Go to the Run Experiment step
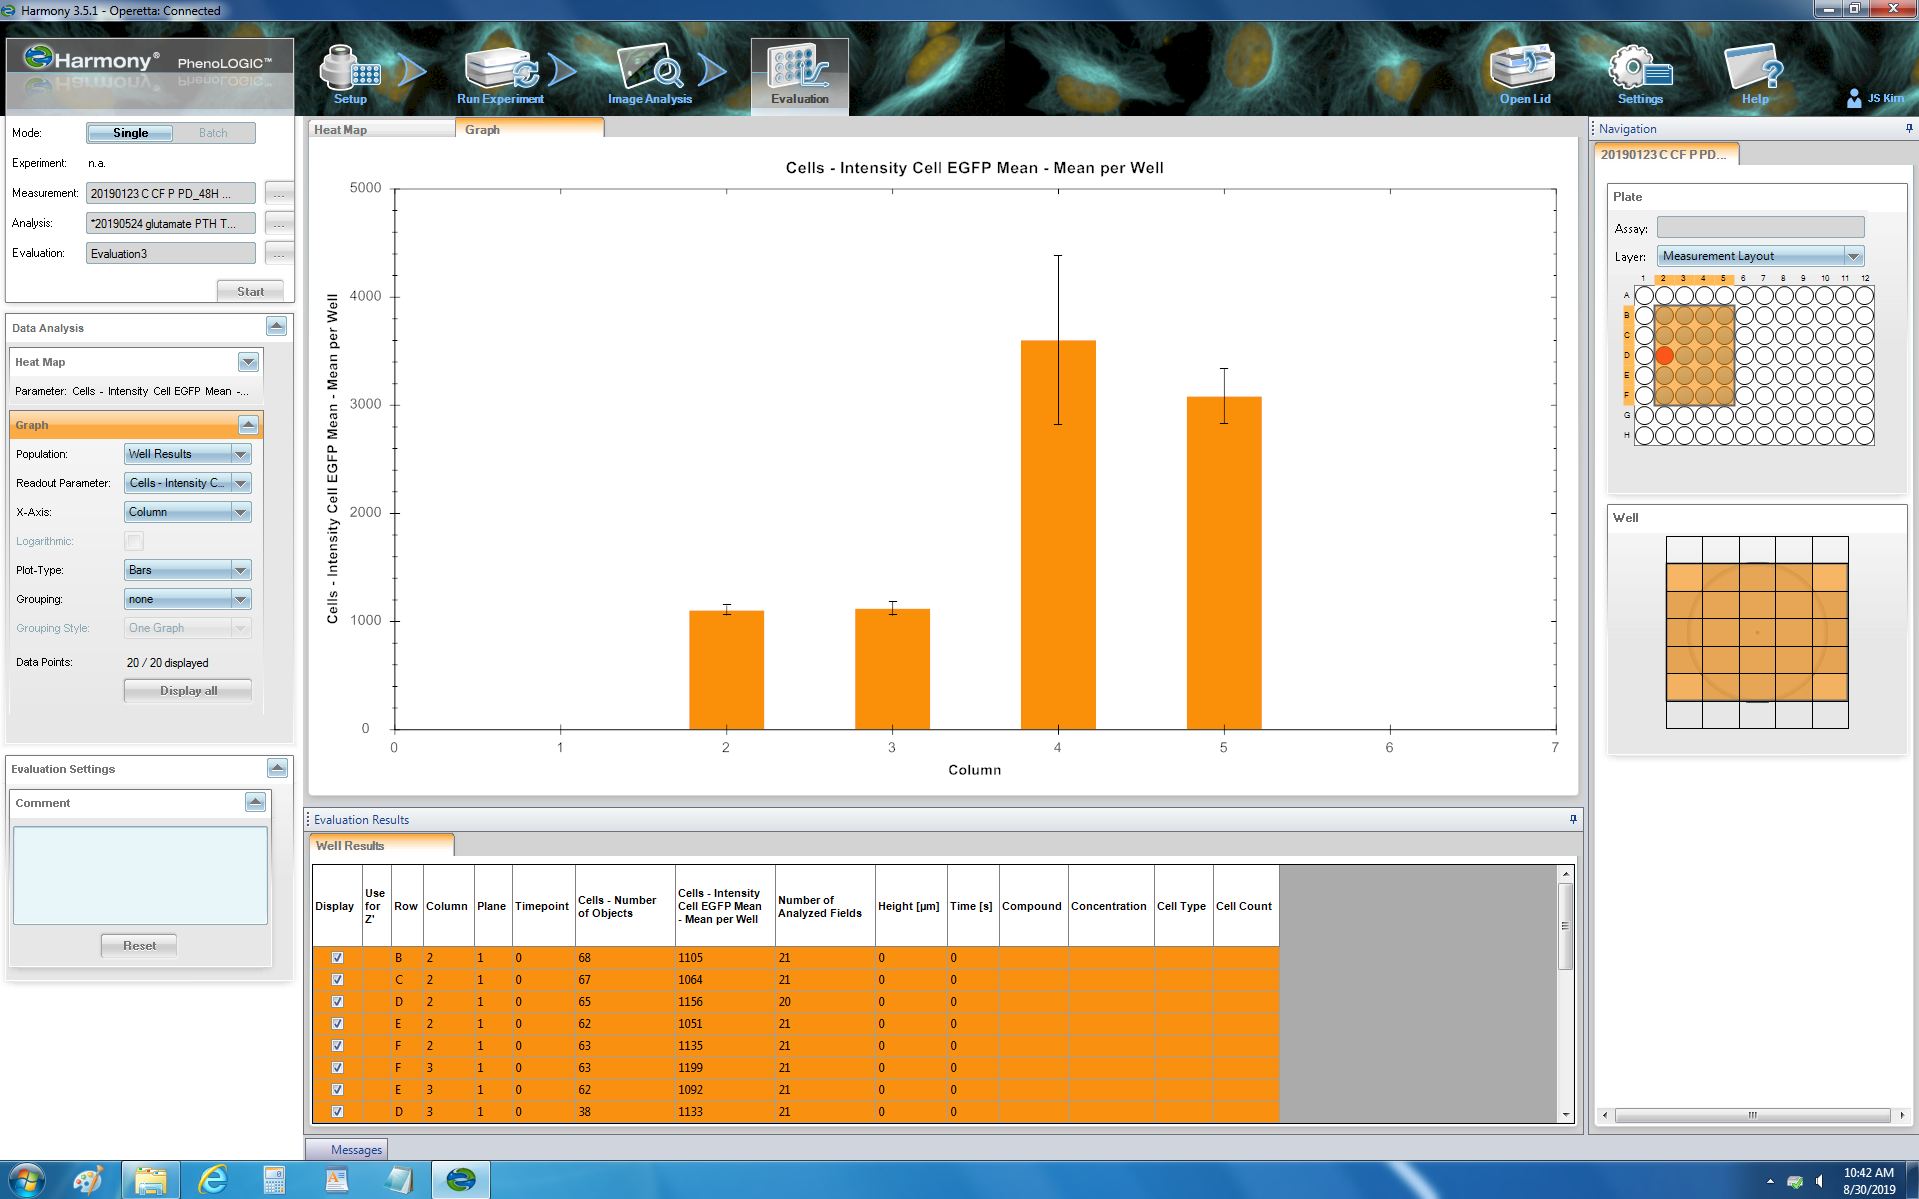The image size is (1919, 1199). coord(500,75)
